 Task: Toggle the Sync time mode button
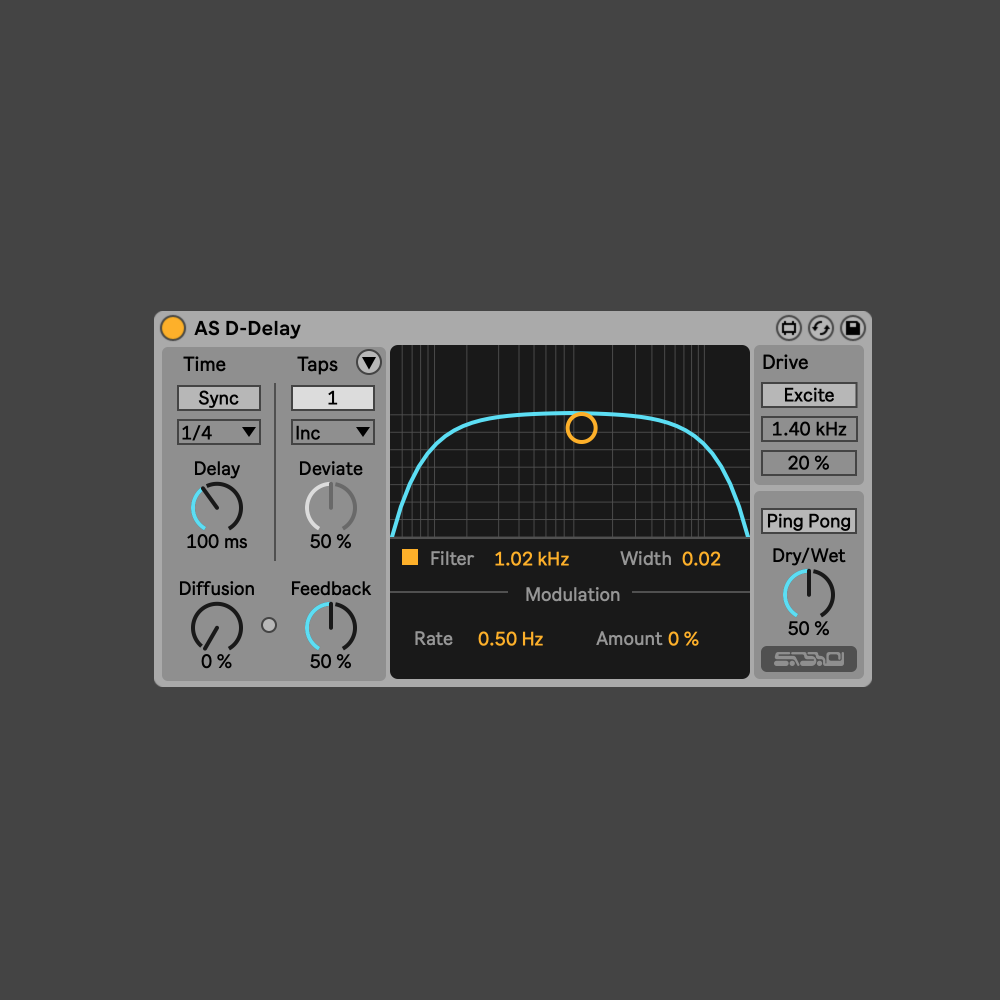219,398
